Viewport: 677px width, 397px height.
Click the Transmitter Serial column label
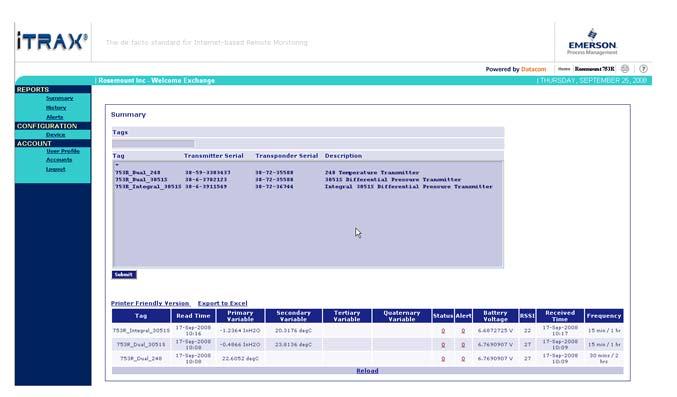click(214, 156)
